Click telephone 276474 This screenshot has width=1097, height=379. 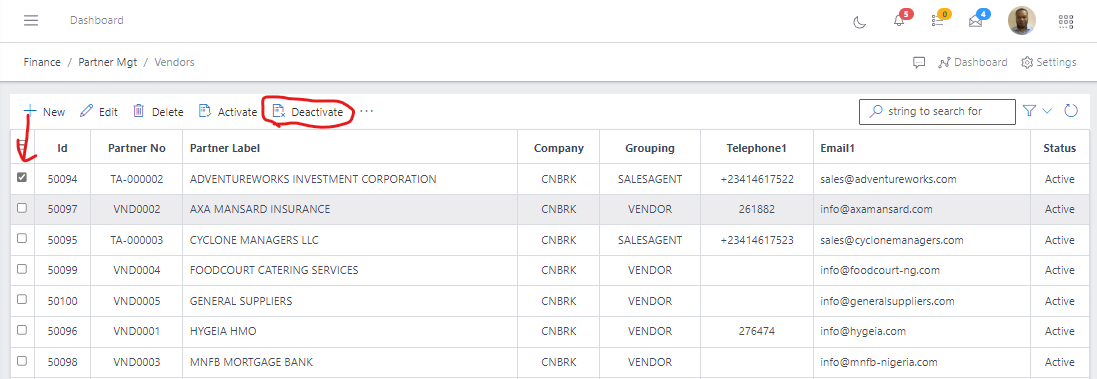pos(756,331)
